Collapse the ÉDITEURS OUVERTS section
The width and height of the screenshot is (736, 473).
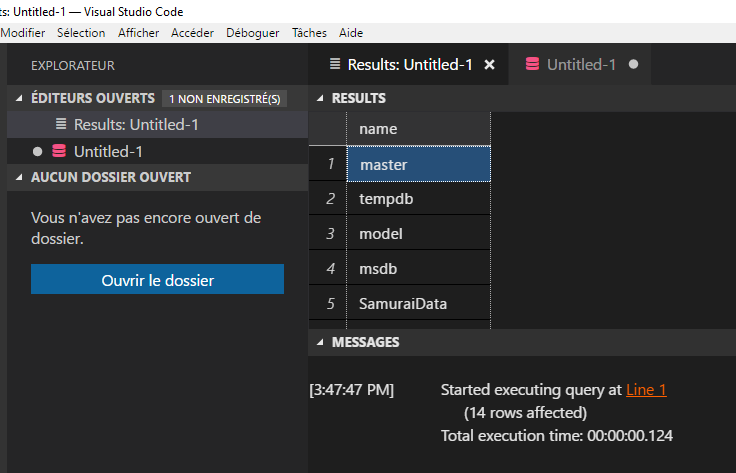click(x=19, y=98)
